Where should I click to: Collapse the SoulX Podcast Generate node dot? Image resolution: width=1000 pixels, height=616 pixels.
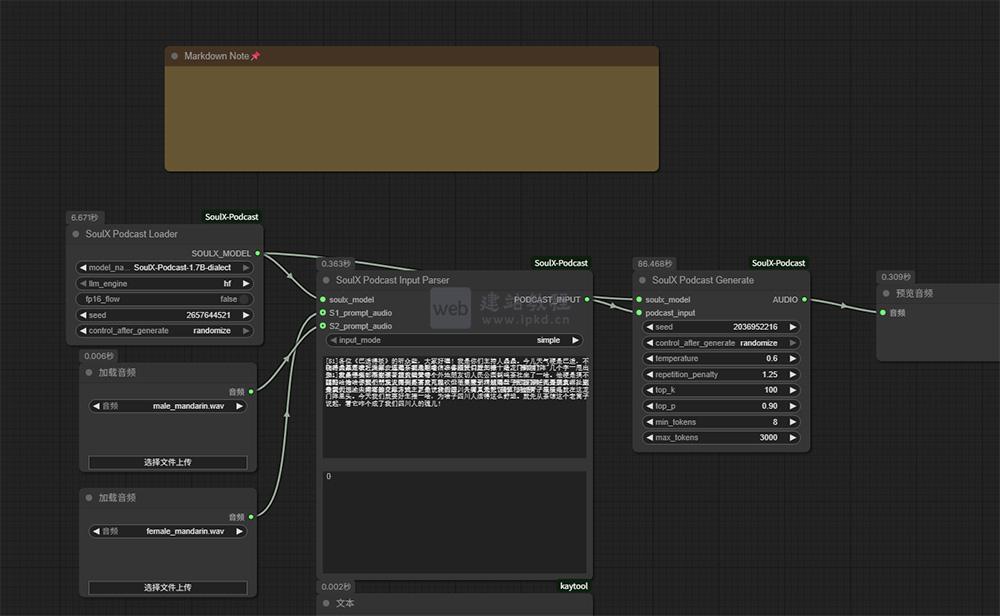[x=642, y=281]
